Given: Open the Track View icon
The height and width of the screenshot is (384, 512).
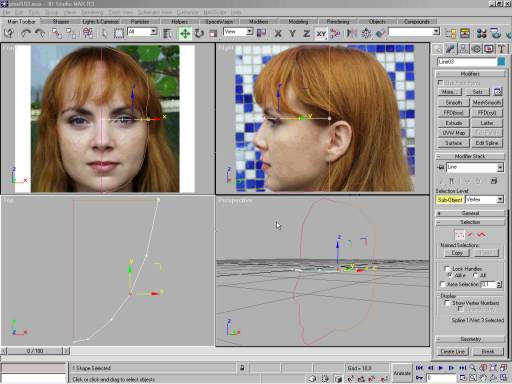Looking at the screenshot, I should point(451,33).
